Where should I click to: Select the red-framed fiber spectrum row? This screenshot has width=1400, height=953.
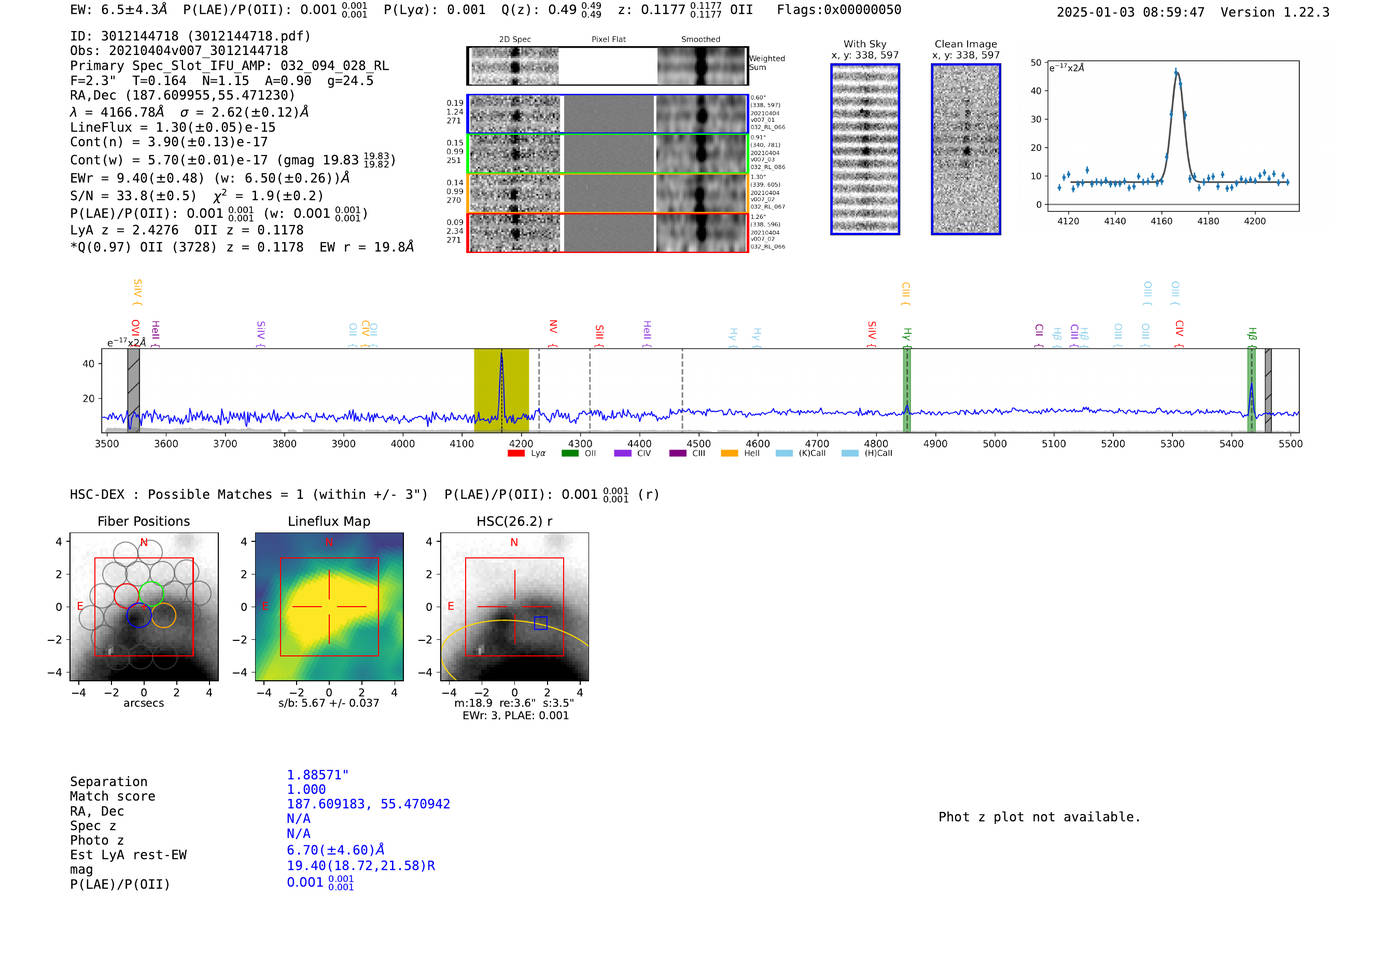[607, 232]
